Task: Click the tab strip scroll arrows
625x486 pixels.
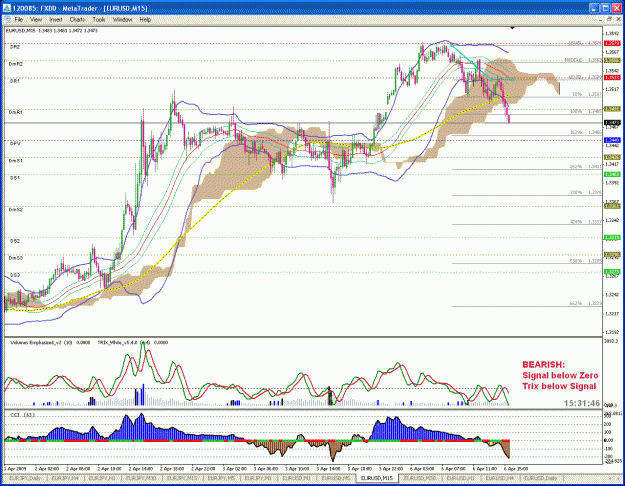Action: [614, 478]
